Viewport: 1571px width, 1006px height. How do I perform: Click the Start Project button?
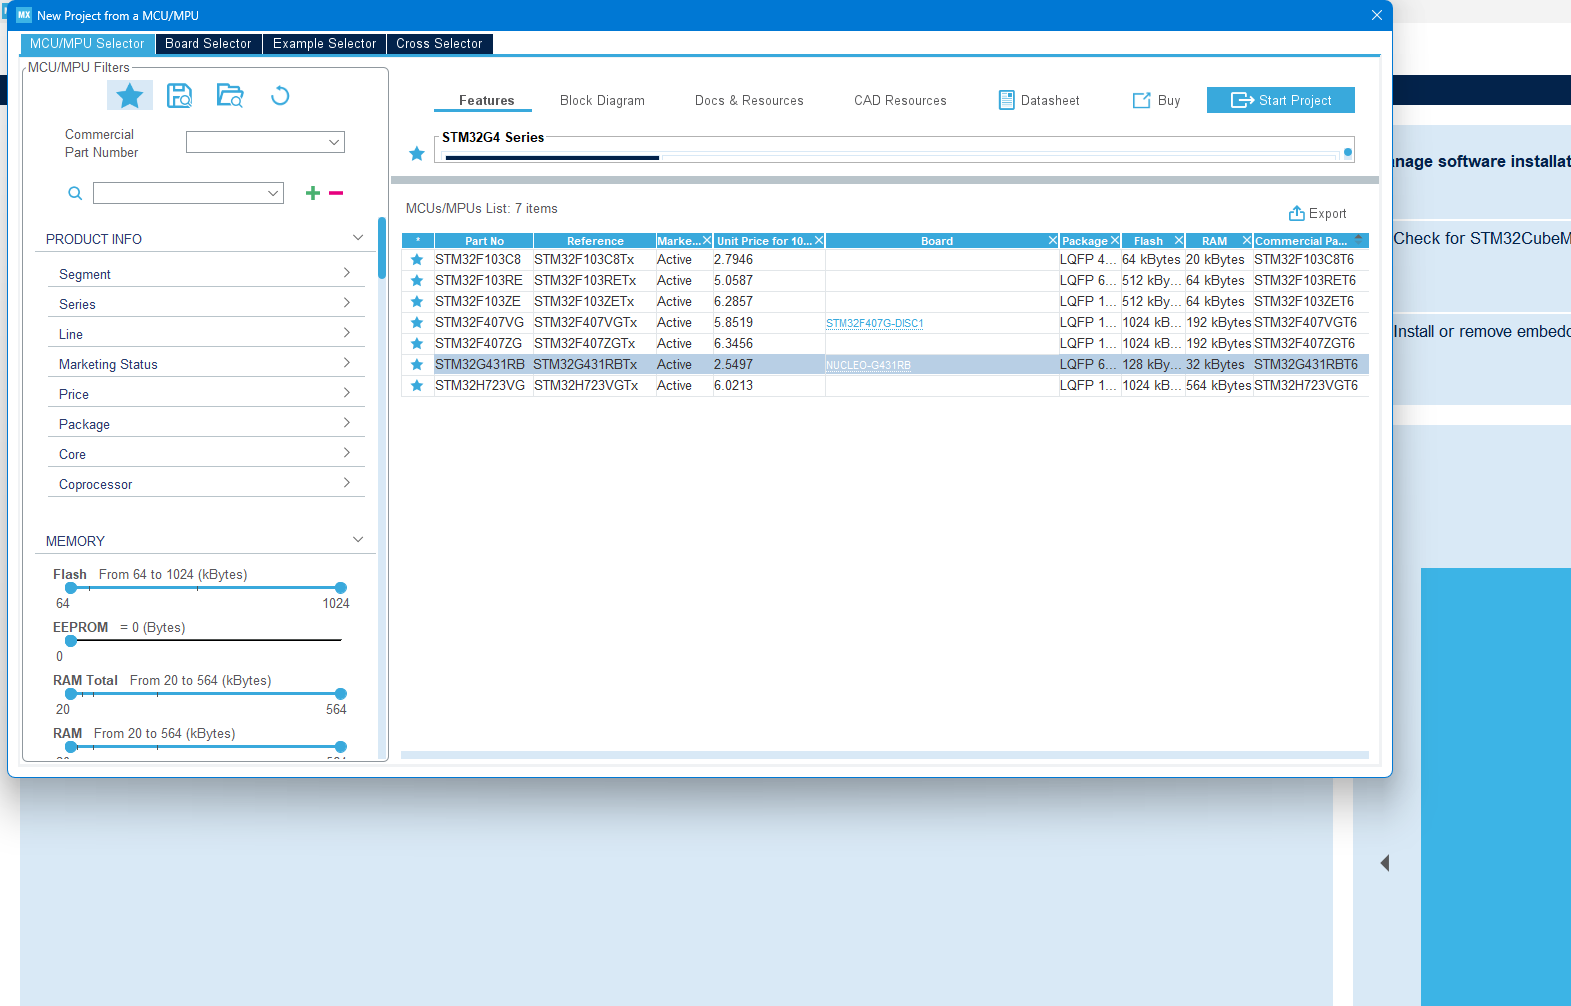pyautogui.click(x=1281, y=100)
